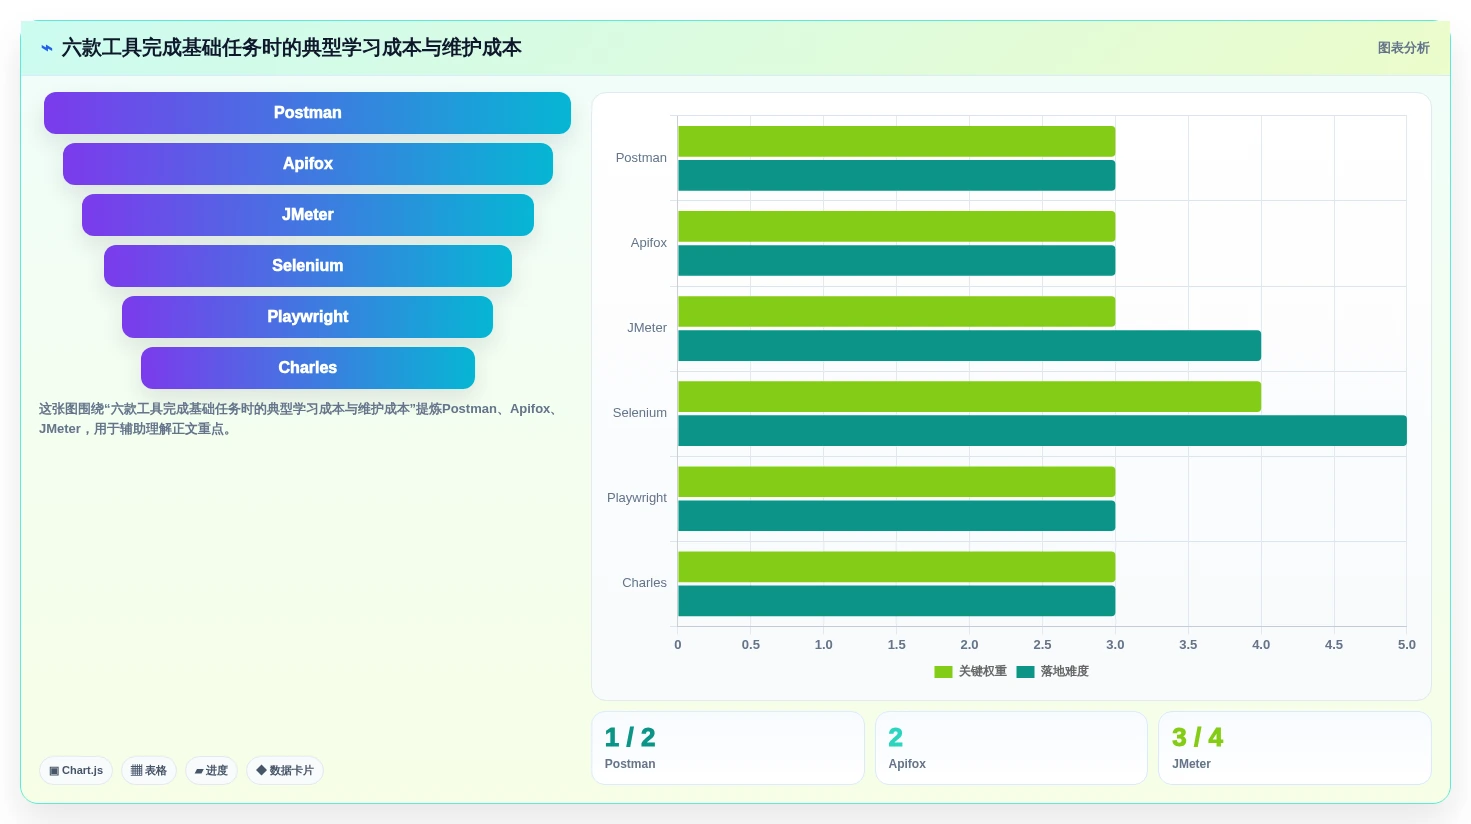Screen dimensions: 1471x824
Task: Toggle the 落地难度 legend swatch
Action: coord(1025,672)
